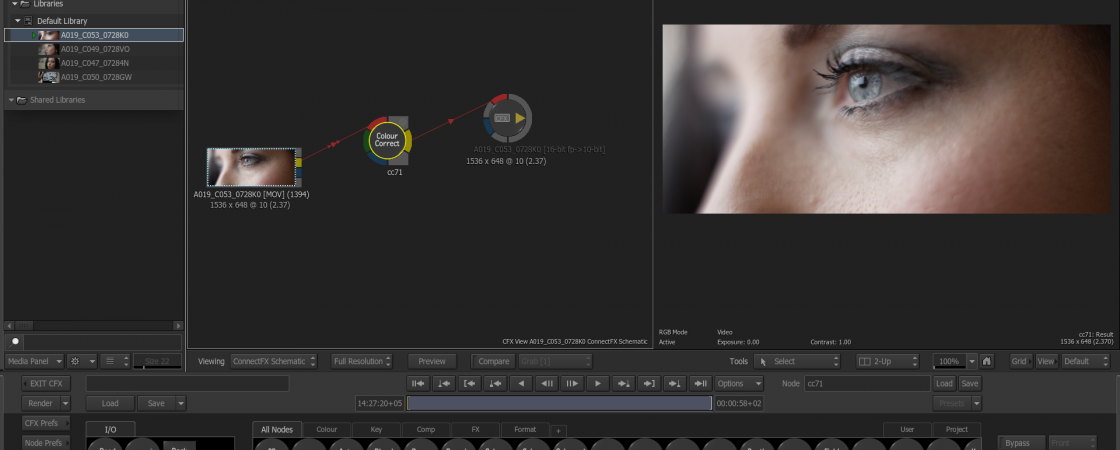Click the timeline scrub bar
This screenshot has width=1120, height=450.
tap(559, 404)
